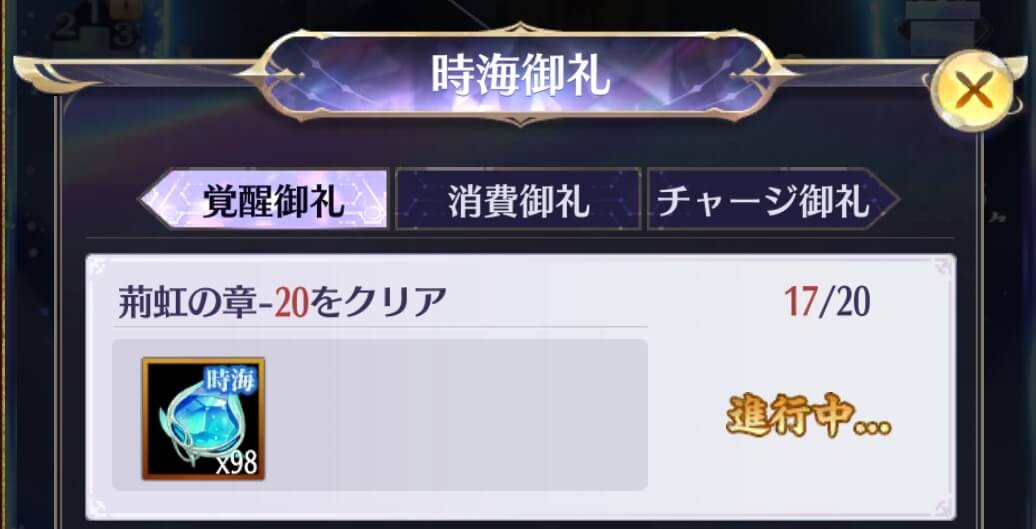Image resolution: width=1036 pixels, height=529 pixels.
Task: Click the 17/20 progress counter
Action: tap(828, 302)
